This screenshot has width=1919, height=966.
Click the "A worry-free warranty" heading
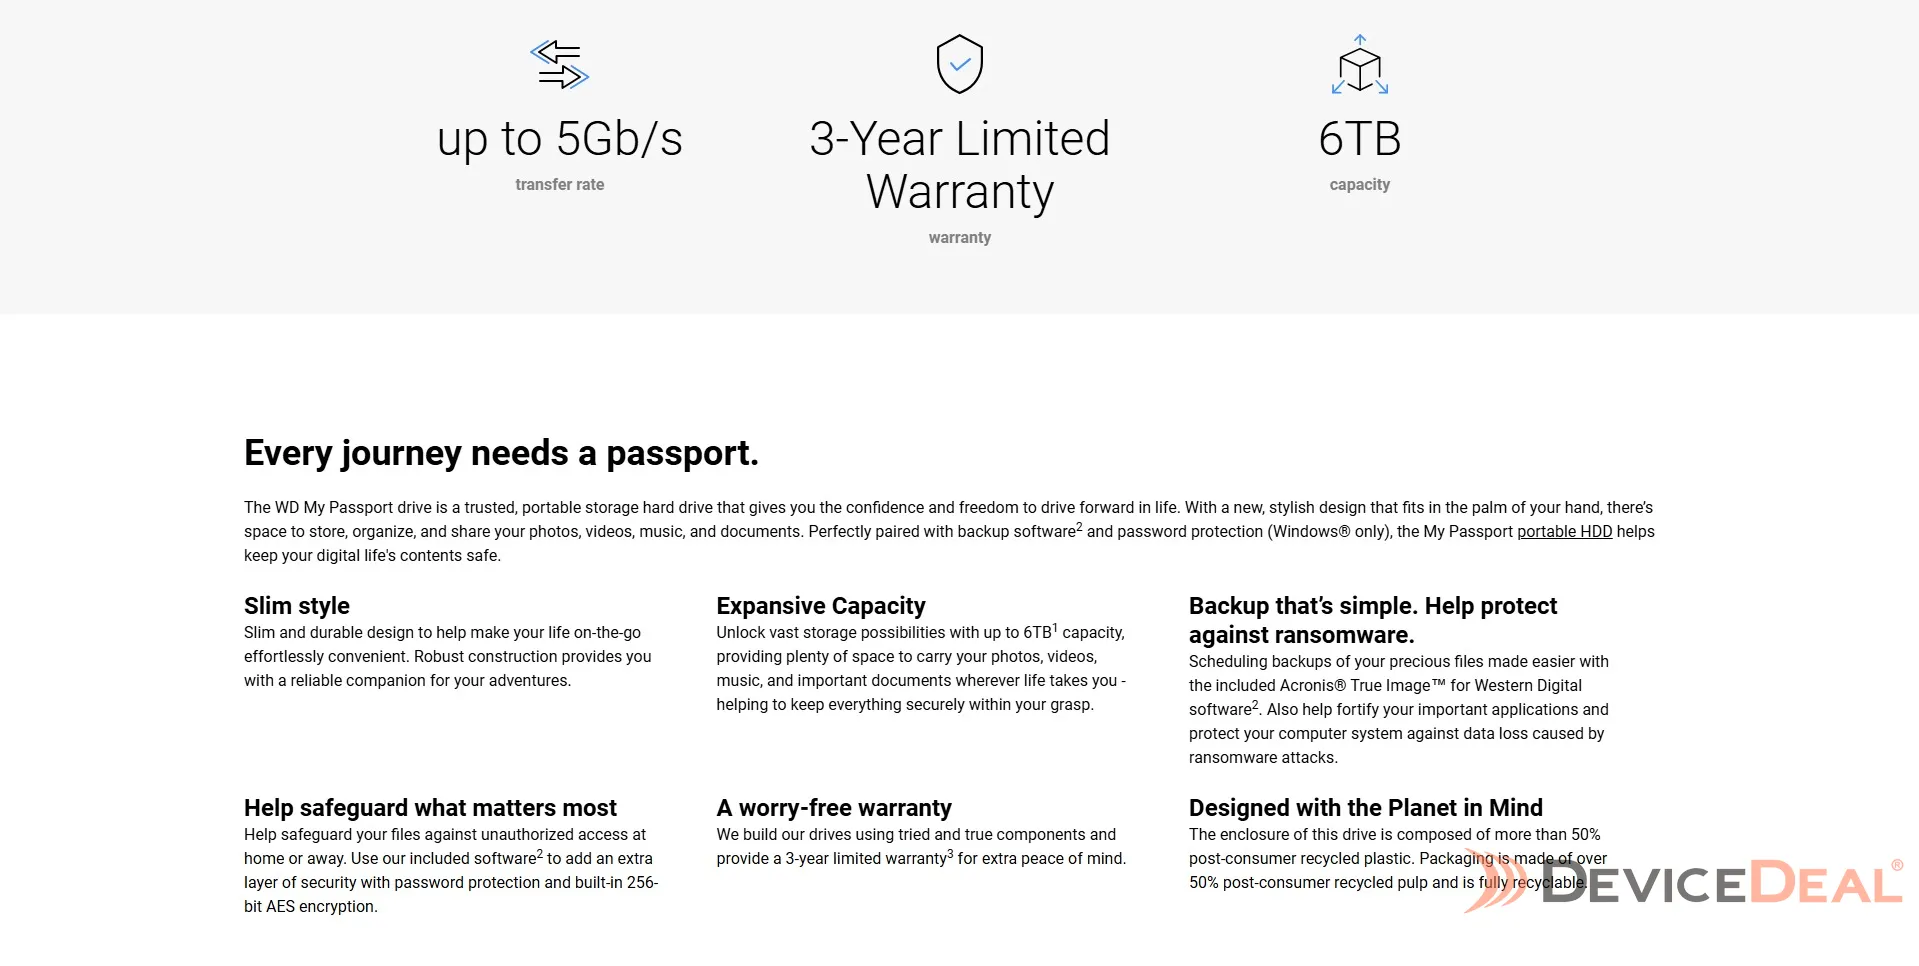[x=834, y=808]
